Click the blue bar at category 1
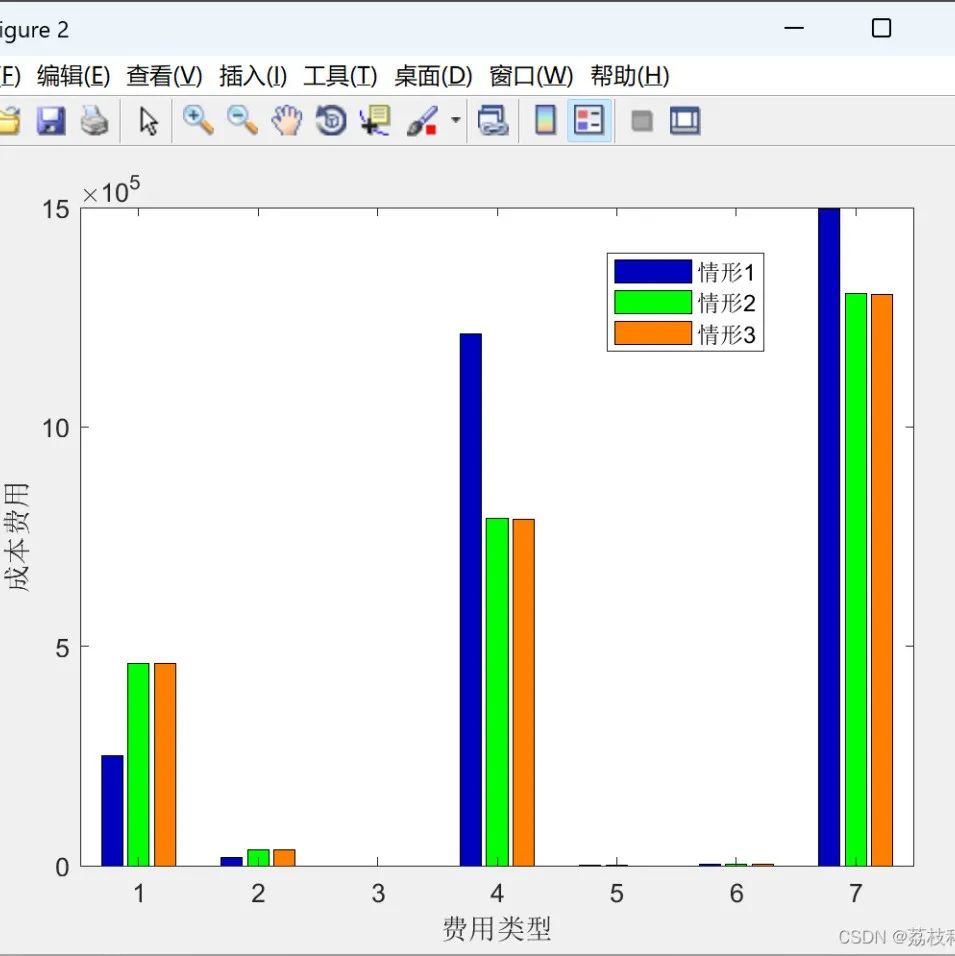Image resolution: width=955 pixels, height=956 pixels. click(112, 811)
